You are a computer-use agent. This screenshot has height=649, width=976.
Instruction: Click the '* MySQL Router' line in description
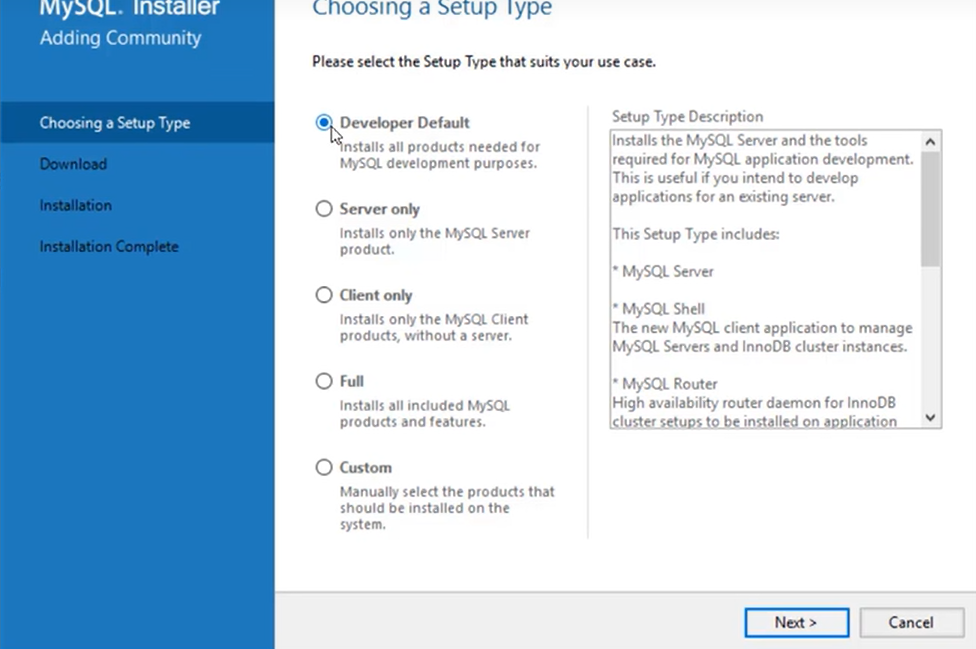point(665,383)
